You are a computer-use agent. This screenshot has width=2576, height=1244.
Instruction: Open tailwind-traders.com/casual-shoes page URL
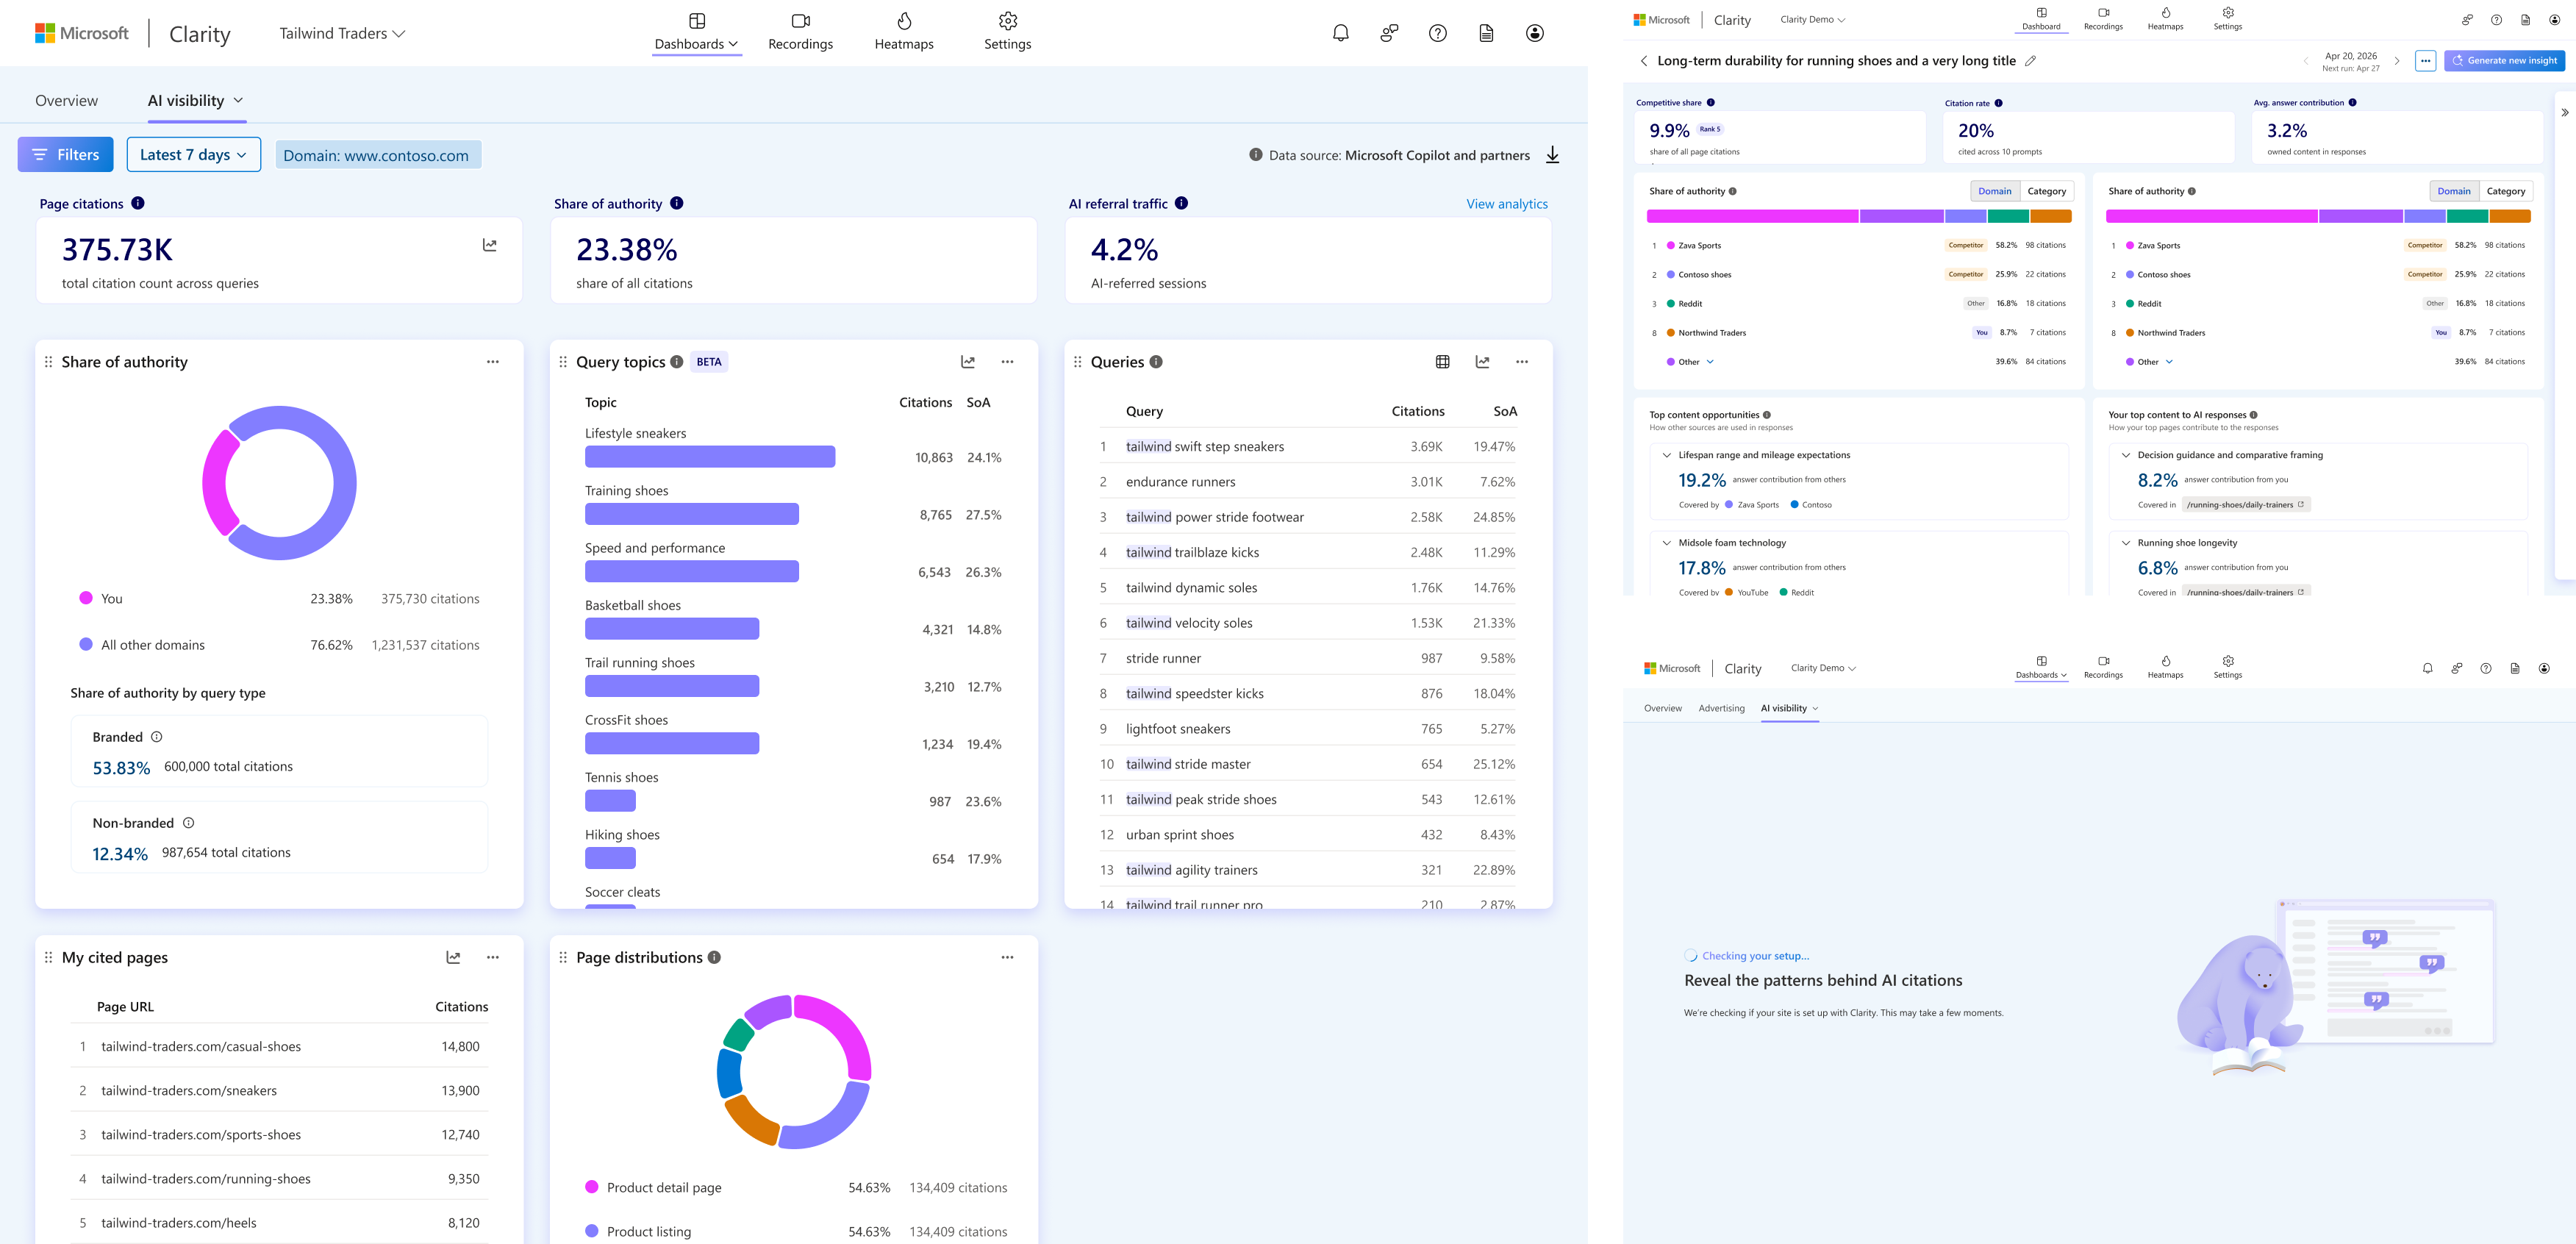pos(201,1046)
